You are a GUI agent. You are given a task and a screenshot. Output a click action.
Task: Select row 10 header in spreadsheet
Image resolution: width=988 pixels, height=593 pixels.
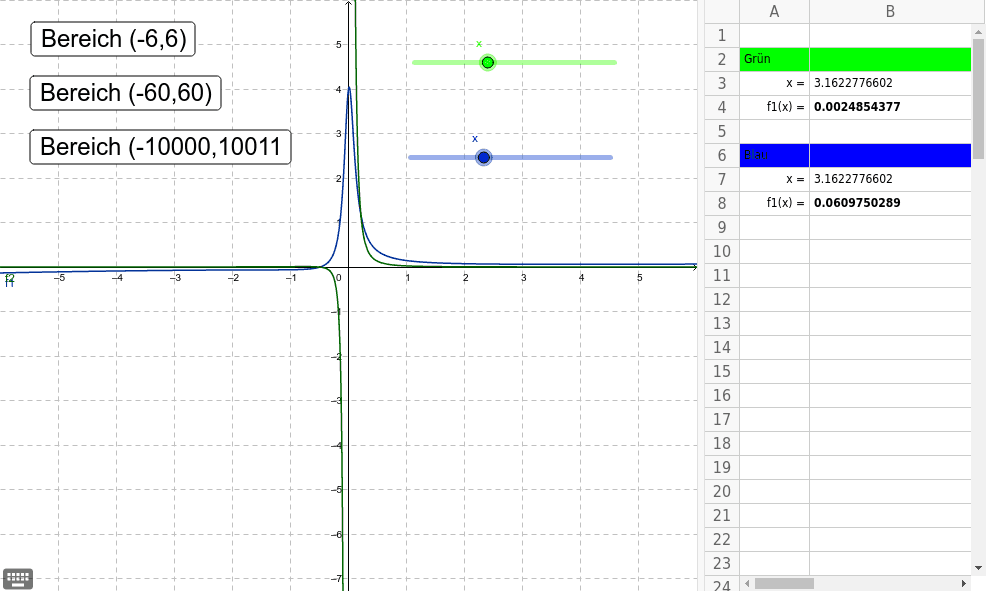[x=722, y=251]
